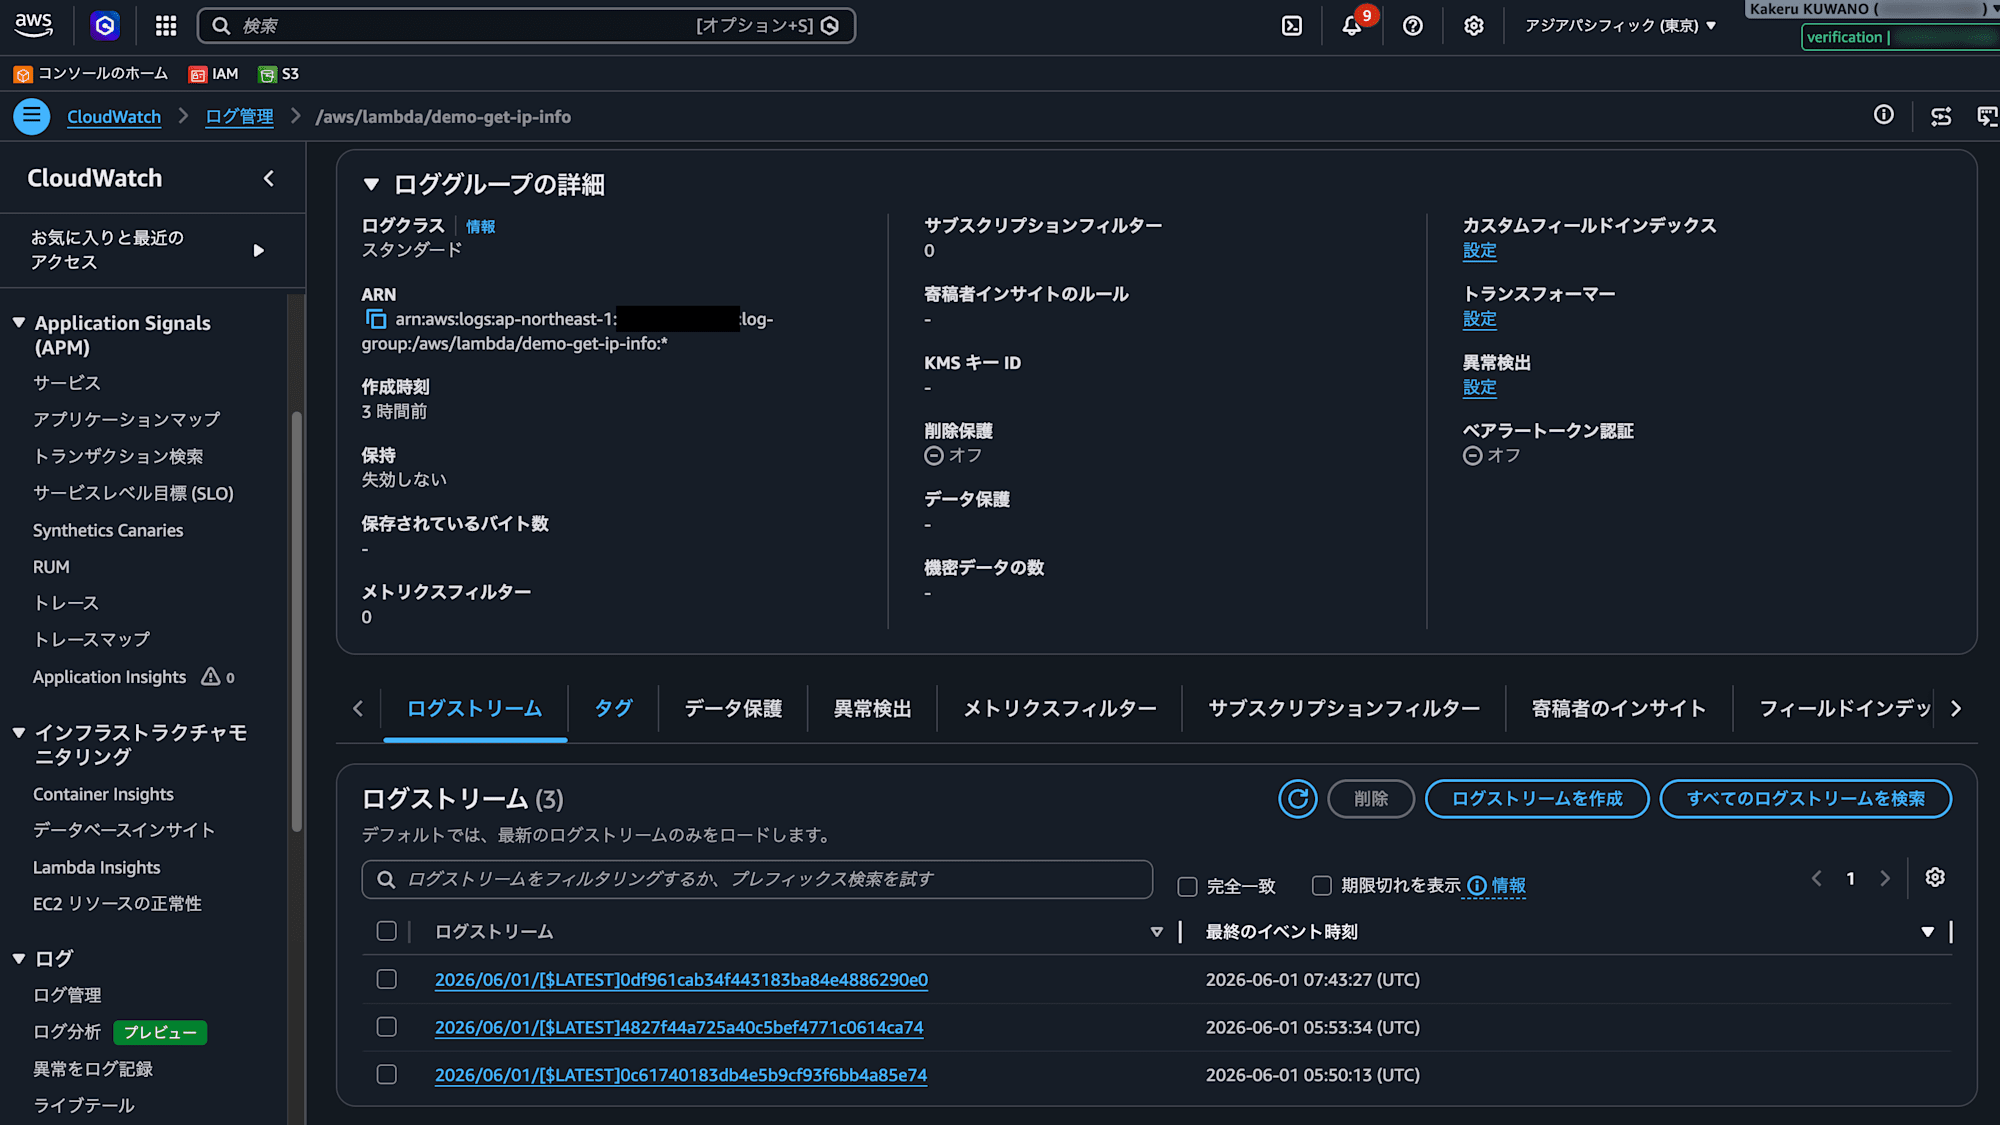2000x1125 pixels.
Task: Switch to the 異常検出 tab
Action: coord(872,708)
